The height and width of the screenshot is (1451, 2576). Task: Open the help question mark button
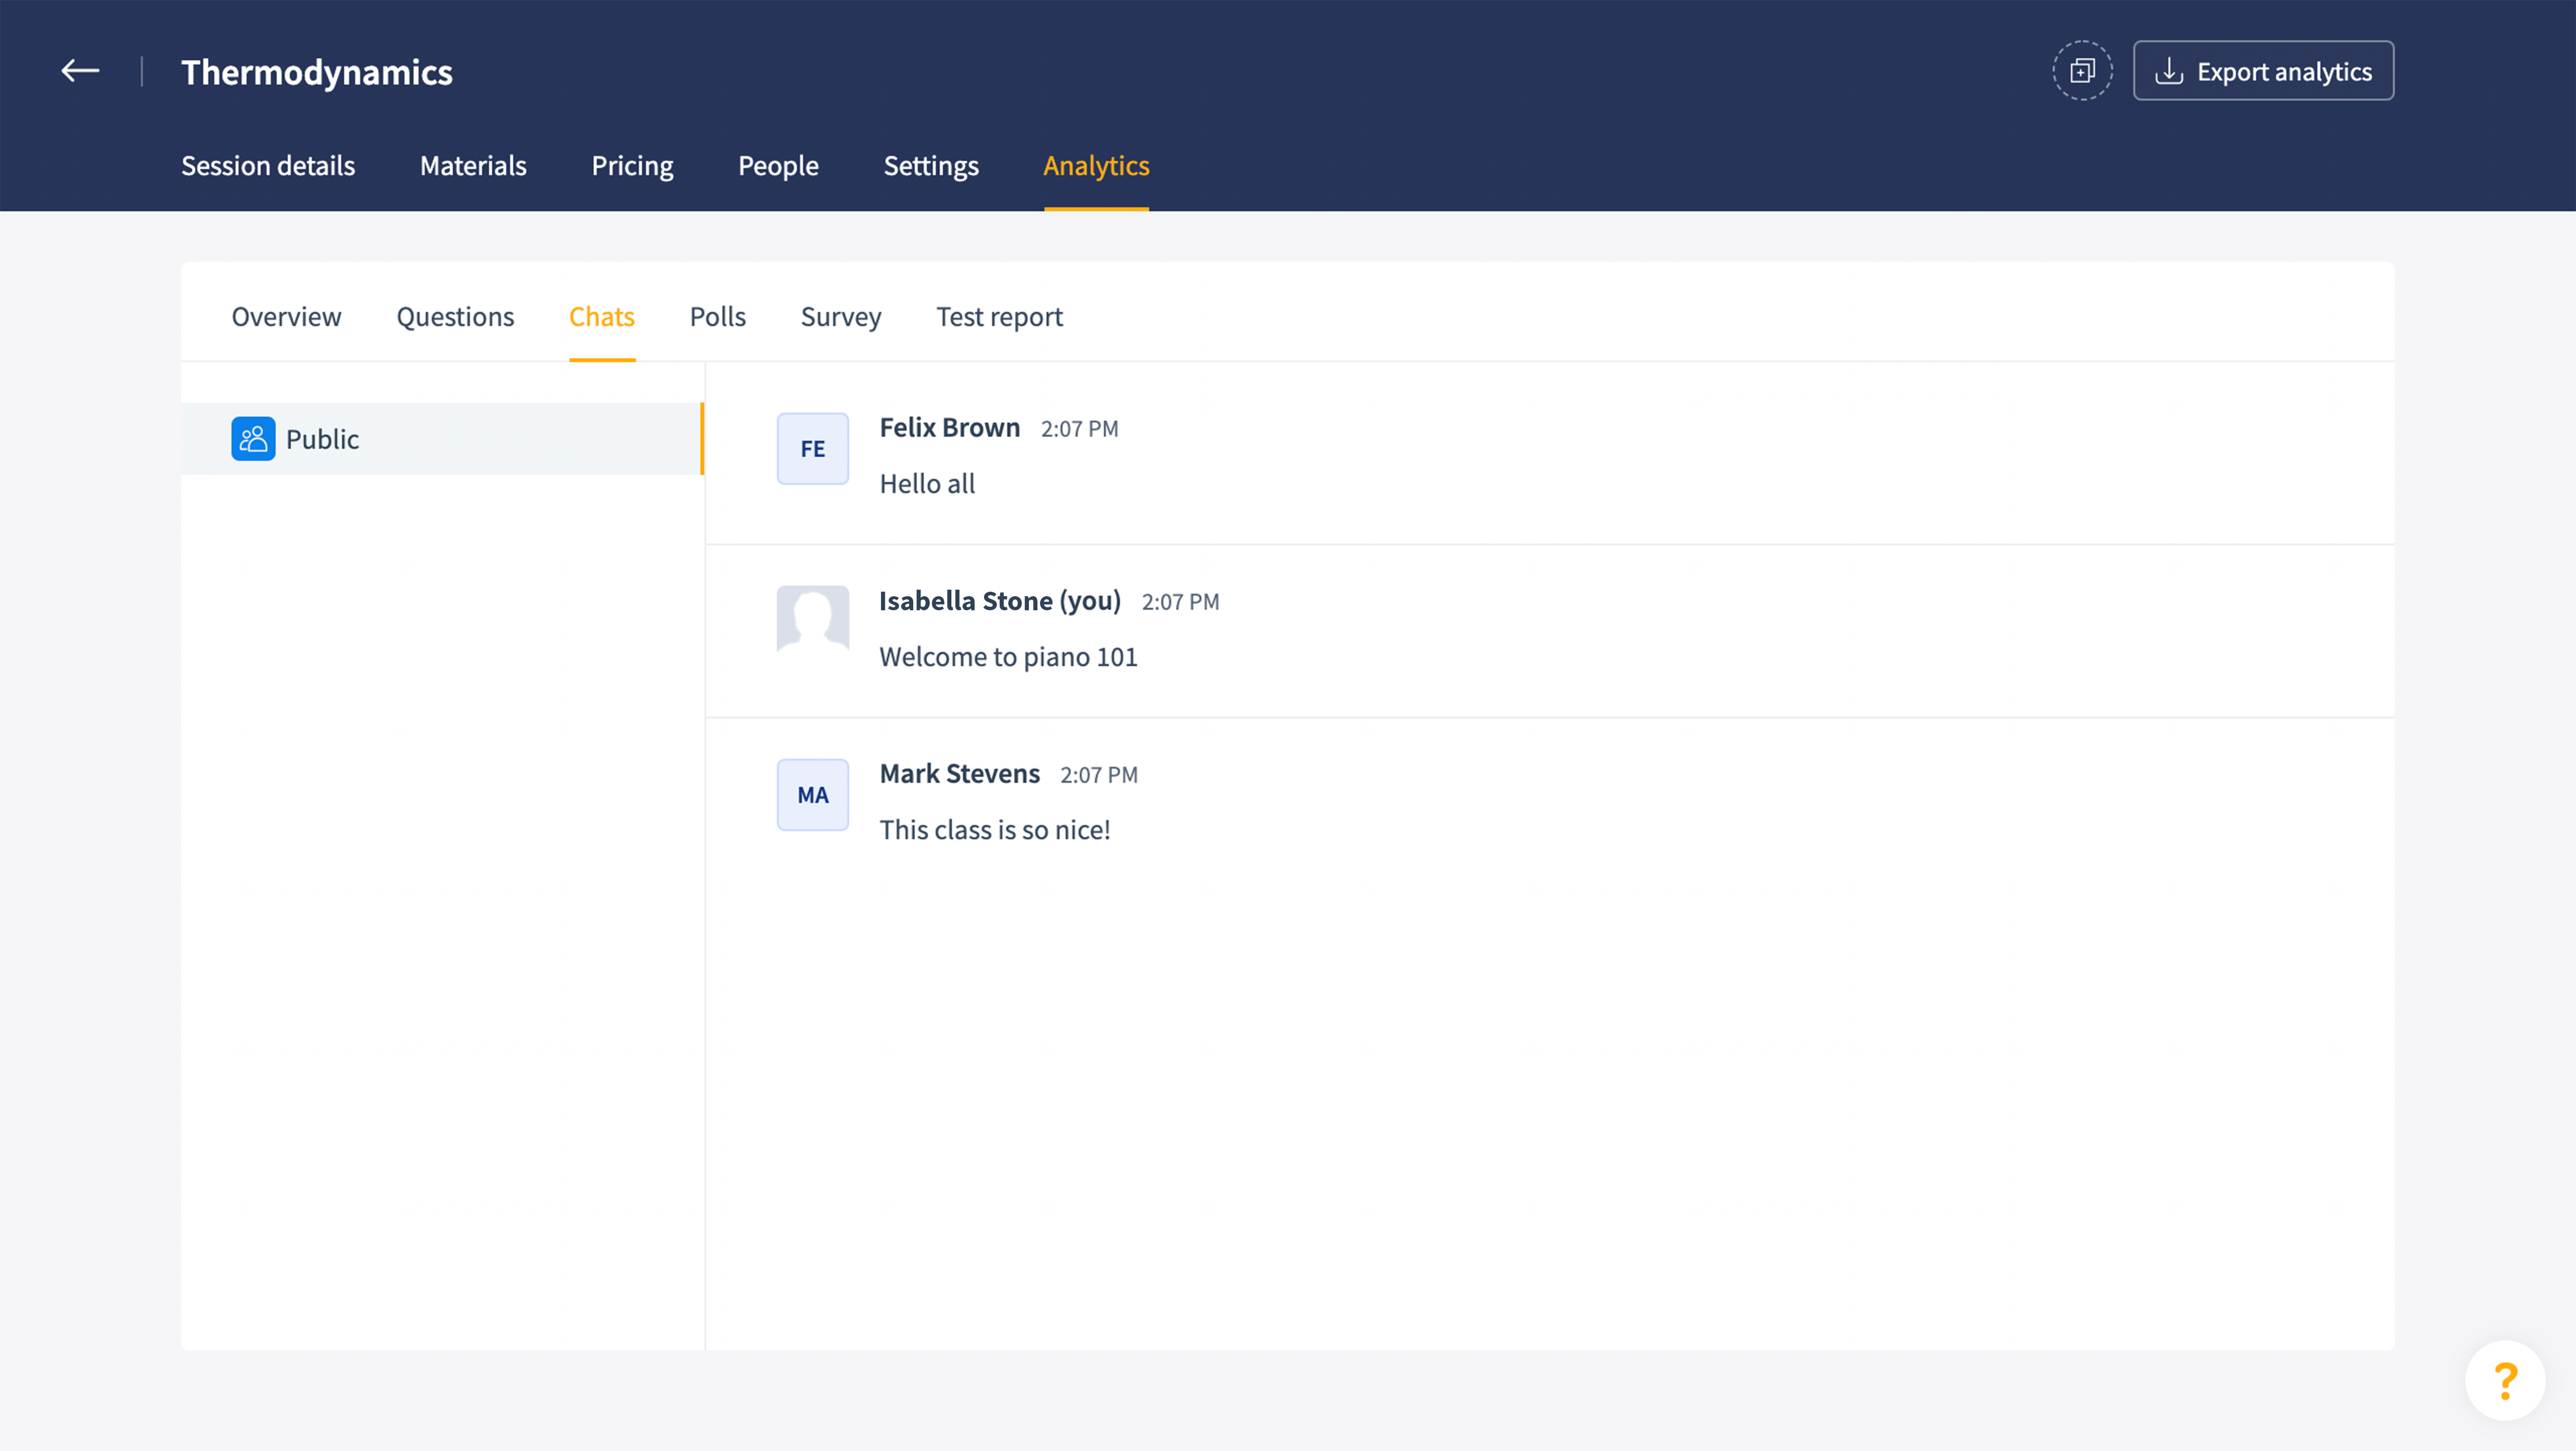pos(2505,1381)
